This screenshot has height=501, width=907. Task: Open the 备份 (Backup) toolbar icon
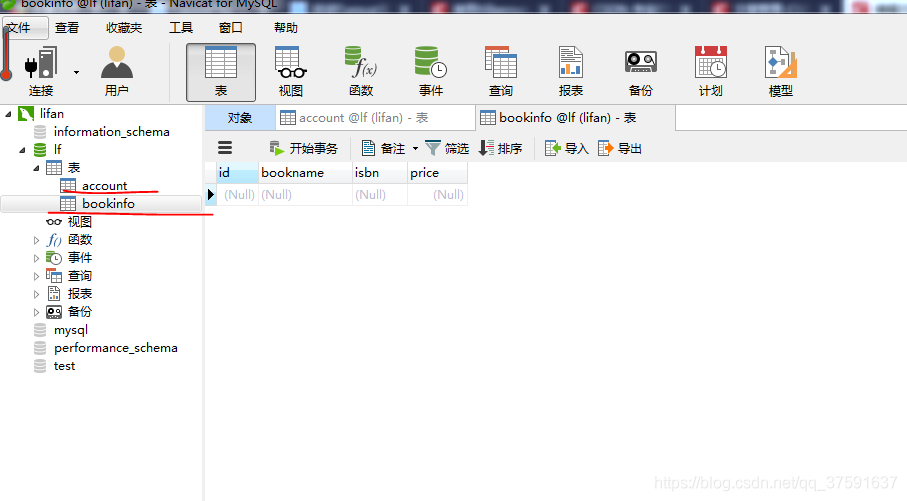pos(640,72)
